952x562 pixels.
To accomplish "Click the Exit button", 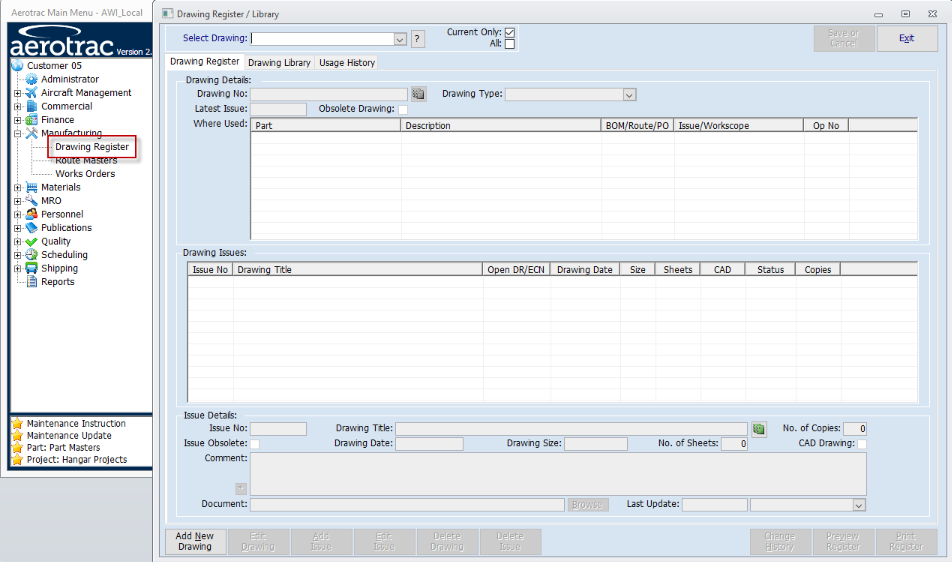I will [906, 39].
